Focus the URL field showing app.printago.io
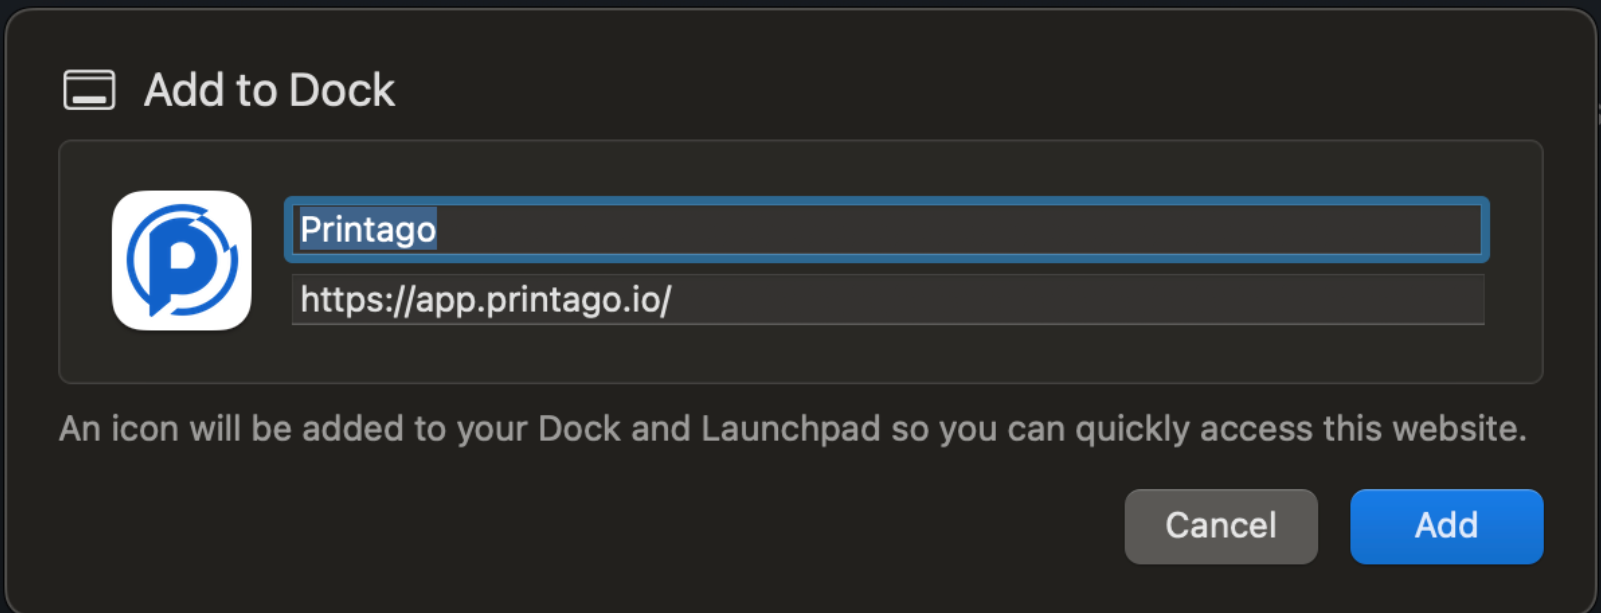Image resolution: width=1601 pixels, height=613 pixels. (886, 300)
